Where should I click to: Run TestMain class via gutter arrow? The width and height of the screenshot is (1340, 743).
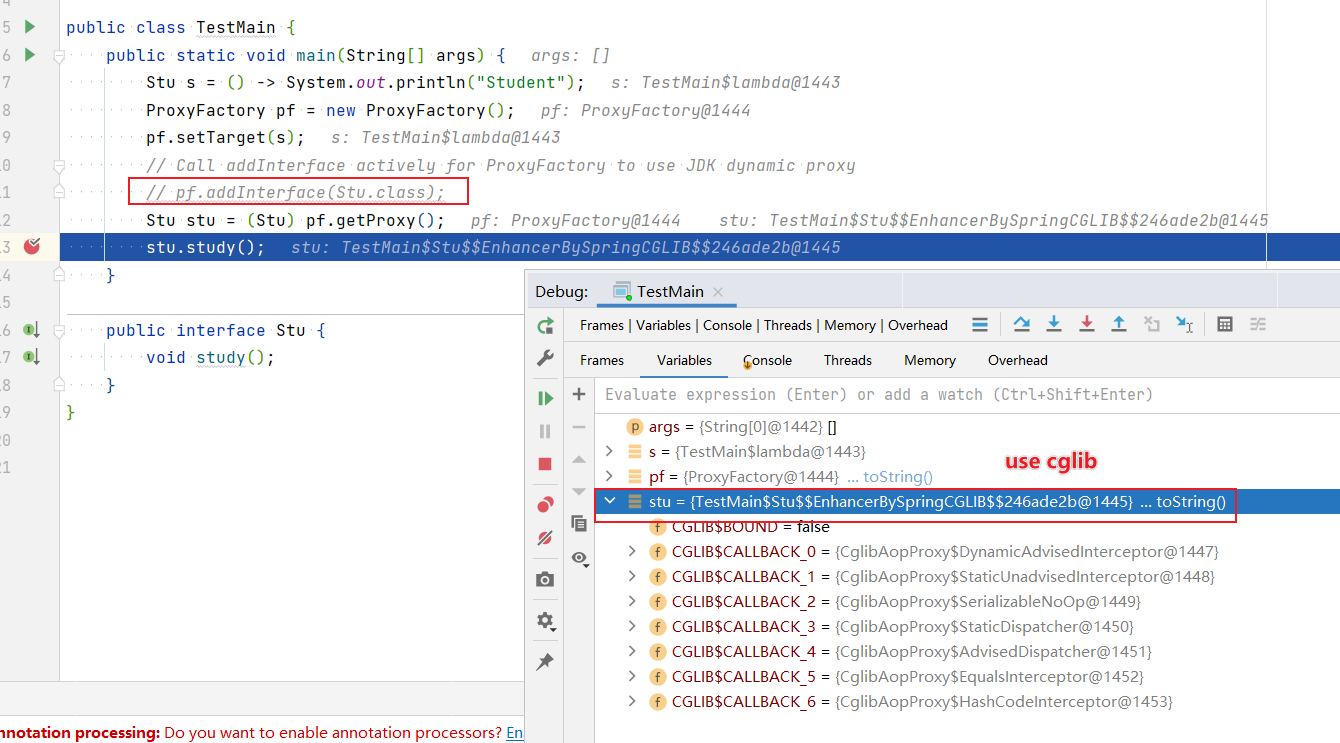(x=30, y=27)
